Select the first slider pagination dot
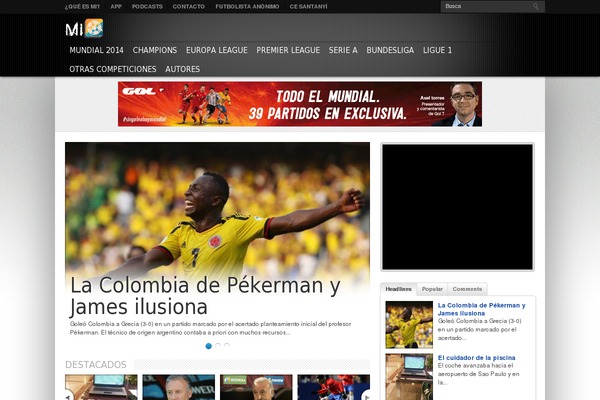600x400 pixels. pos(209,345)
